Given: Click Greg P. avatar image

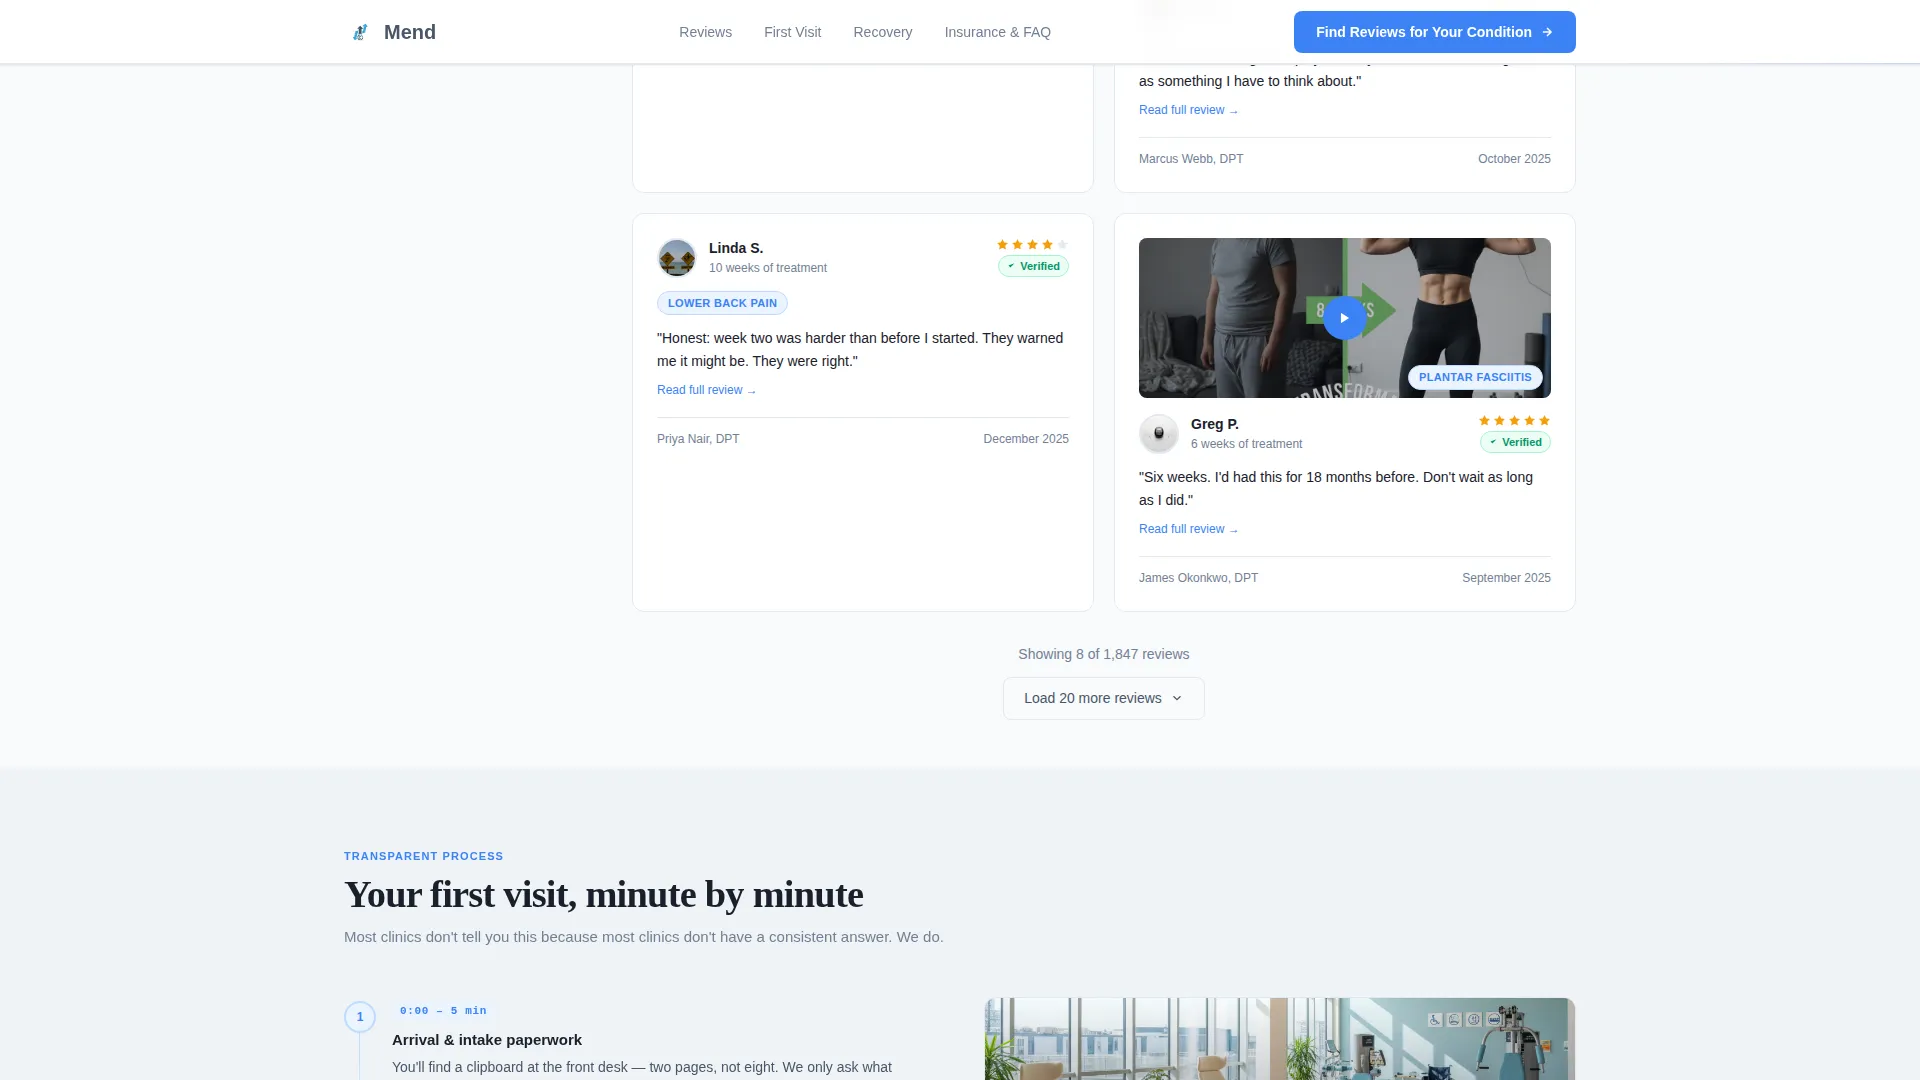Looking at the screenshot, I should pyautogui.click(x=1159, y=434).
